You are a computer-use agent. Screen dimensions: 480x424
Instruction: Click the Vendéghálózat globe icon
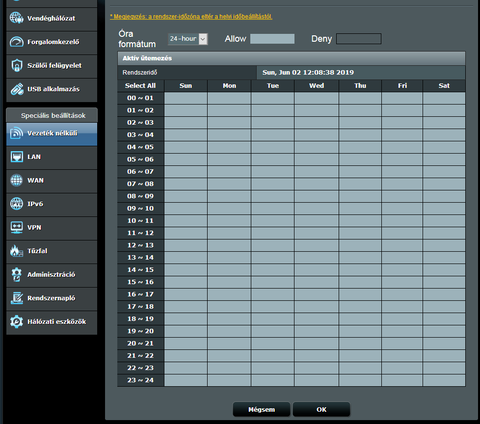tap(16, 18)
